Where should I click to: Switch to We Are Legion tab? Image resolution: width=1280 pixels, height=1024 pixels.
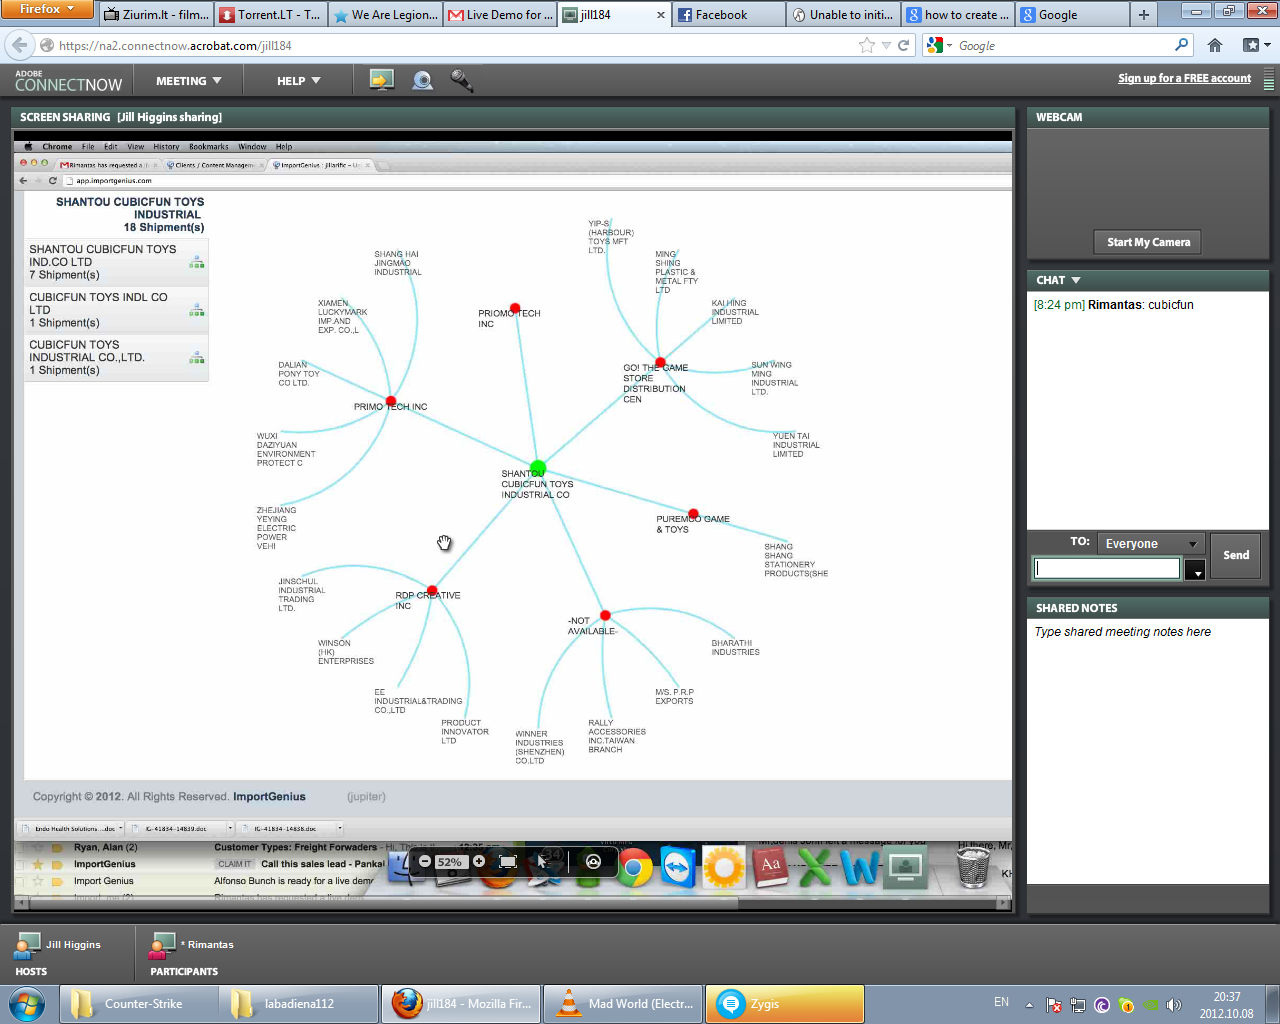pos(385,15)
